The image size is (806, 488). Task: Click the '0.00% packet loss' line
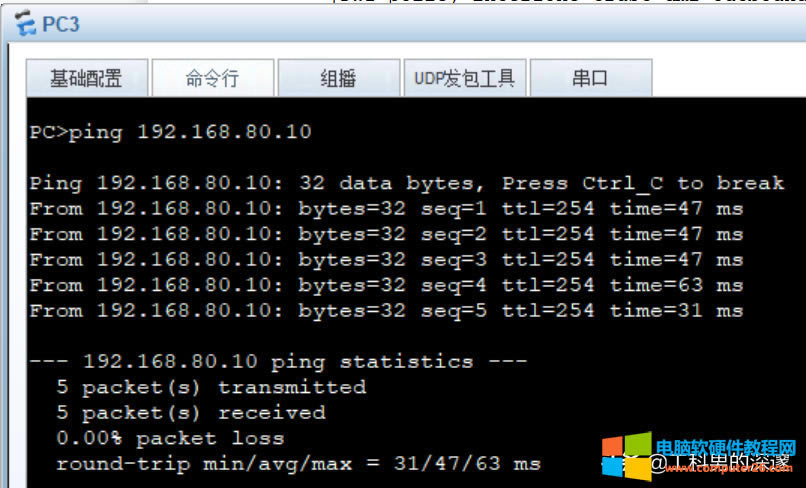[170, 438]
